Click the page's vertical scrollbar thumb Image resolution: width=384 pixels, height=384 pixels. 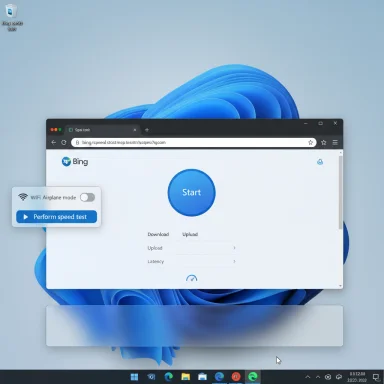click(x=340, y=192)
